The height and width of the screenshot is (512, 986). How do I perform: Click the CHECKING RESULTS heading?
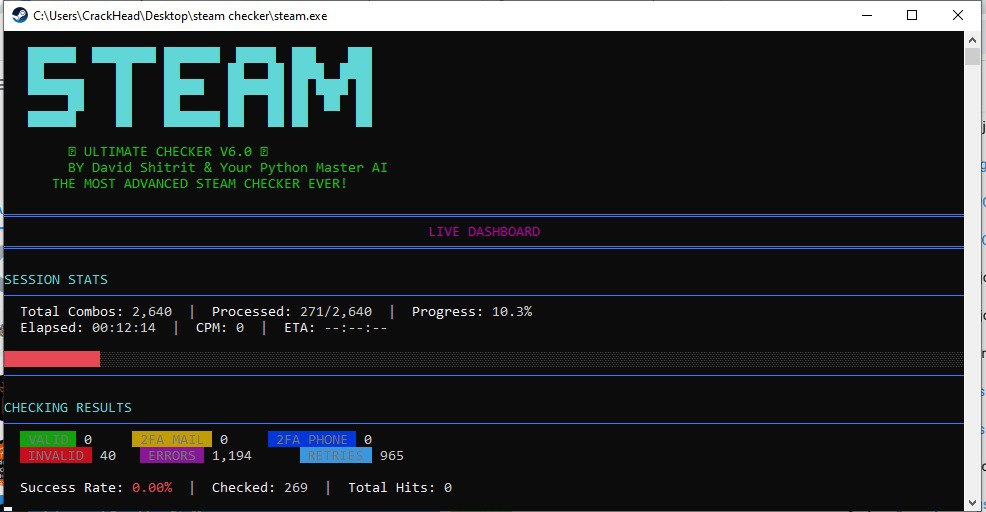[68, 408]
